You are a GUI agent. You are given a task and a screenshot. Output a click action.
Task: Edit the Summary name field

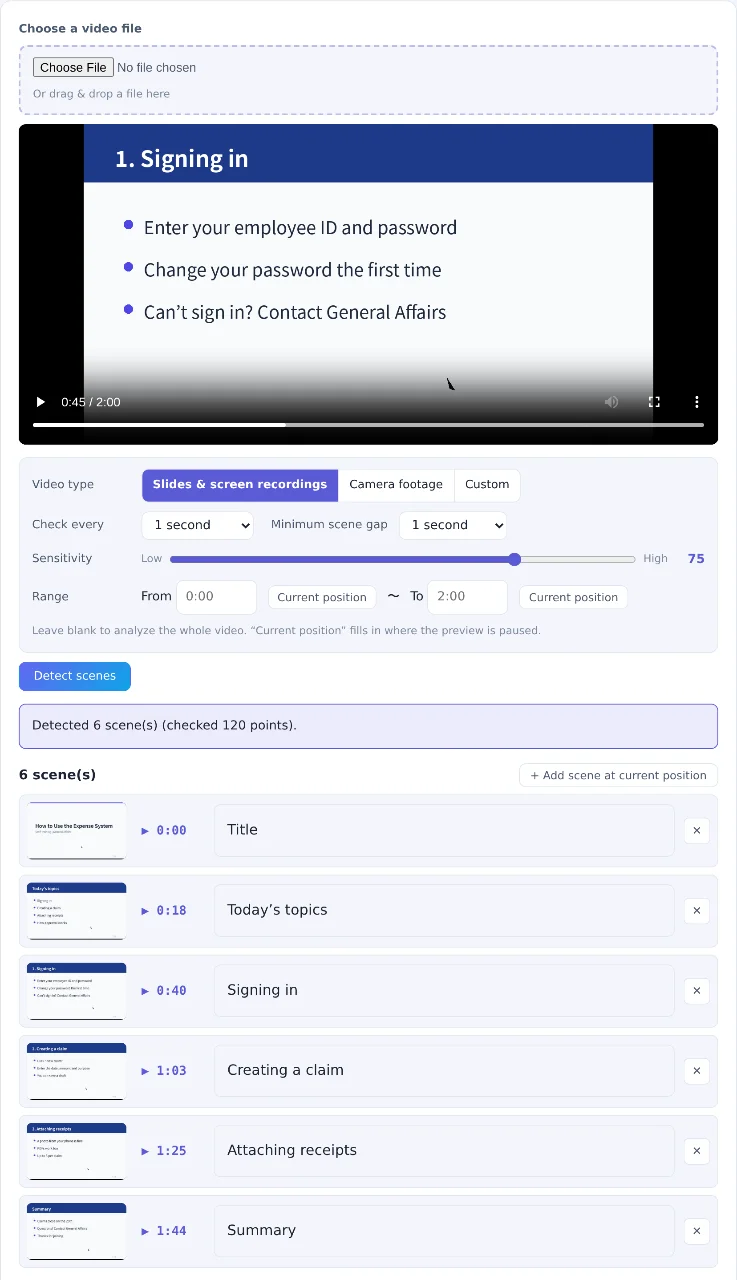[x=444, y=1230]
